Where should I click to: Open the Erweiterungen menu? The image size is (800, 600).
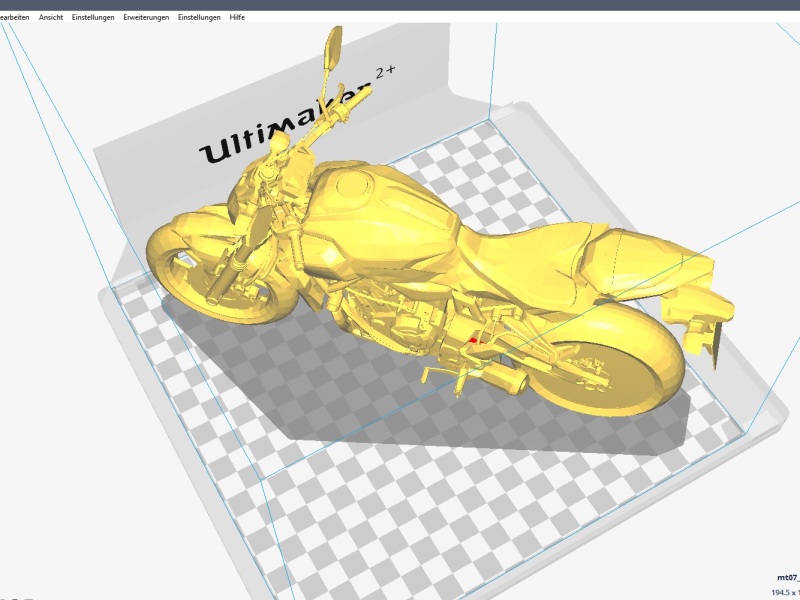tap(146, 17)
